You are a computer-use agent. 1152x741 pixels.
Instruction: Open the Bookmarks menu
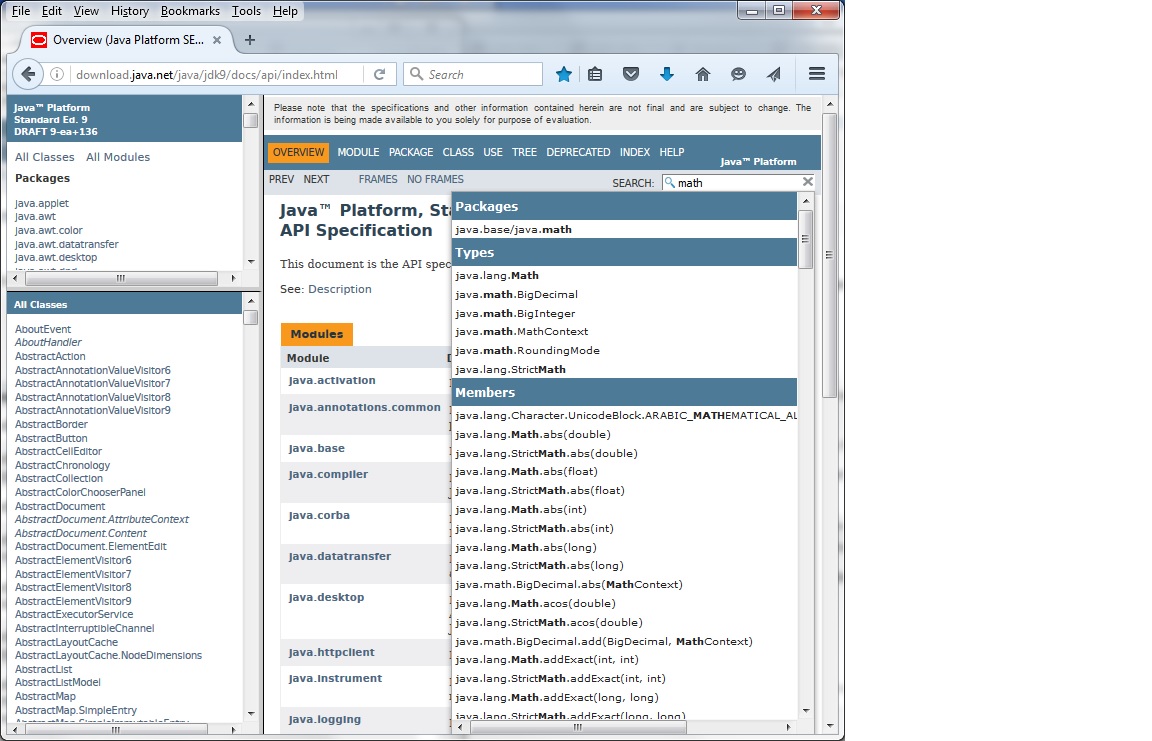[190, 11]
